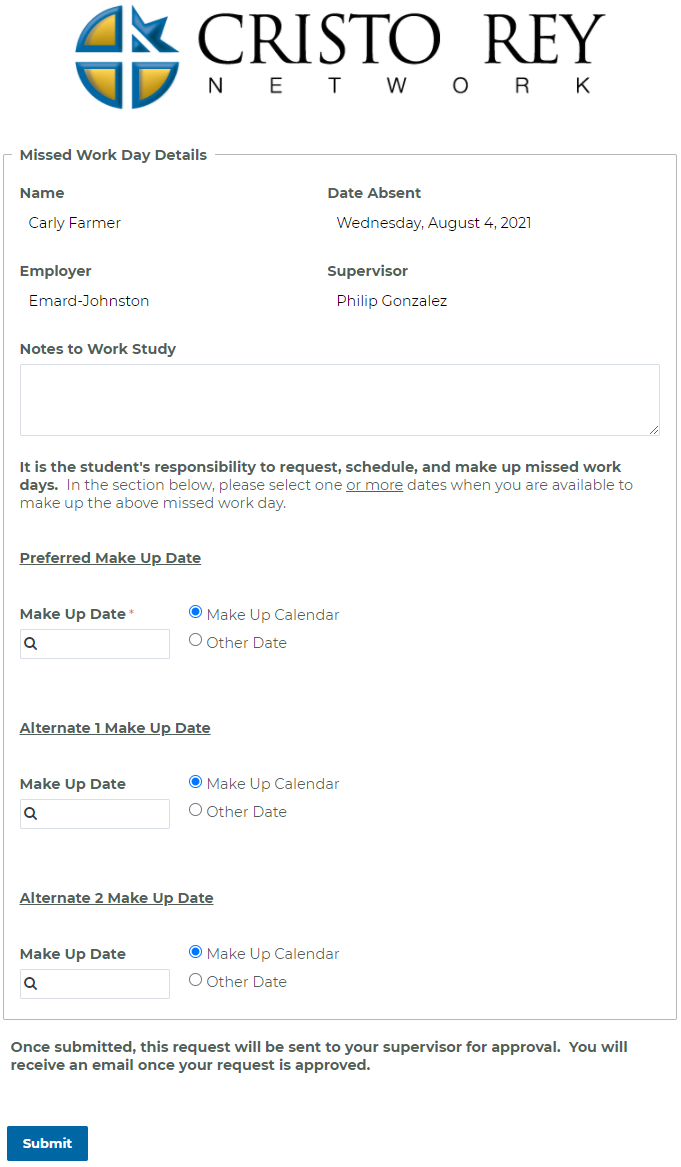Select Make Up Calendar for Alternate 1

[x=196, y=781]
